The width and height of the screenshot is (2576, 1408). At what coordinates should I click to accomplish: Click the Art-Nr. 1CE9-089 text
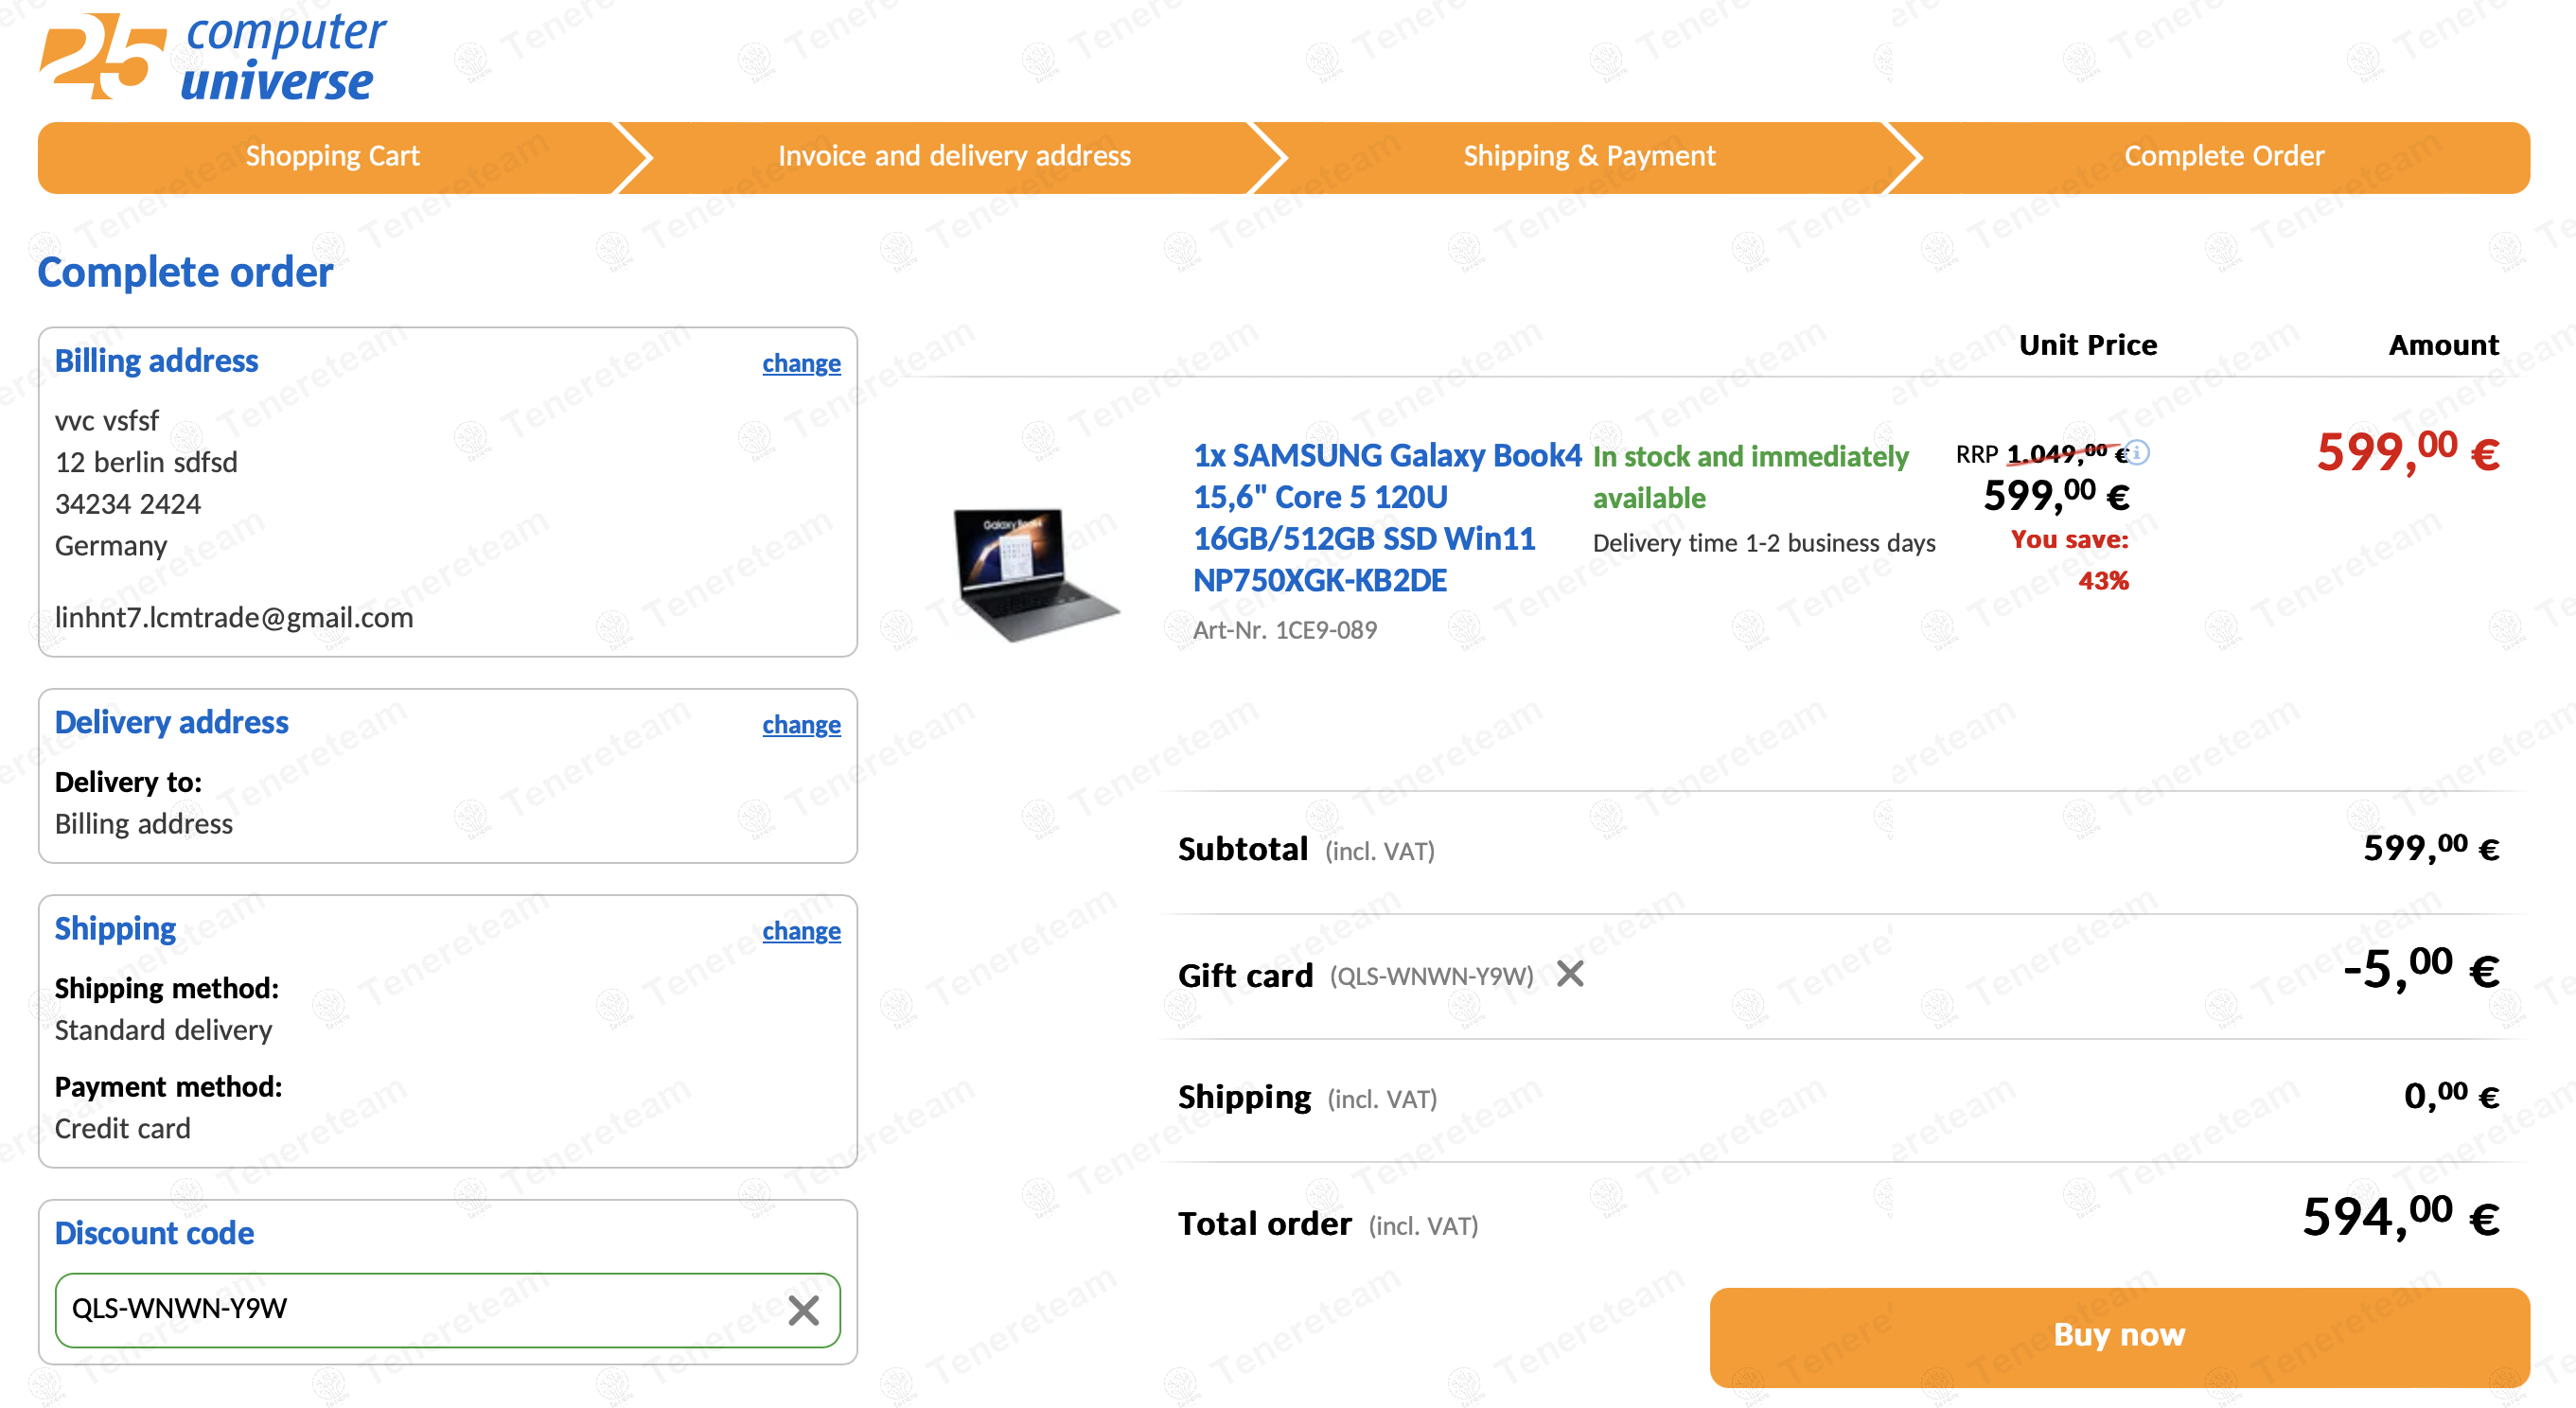coord(1284,630)
